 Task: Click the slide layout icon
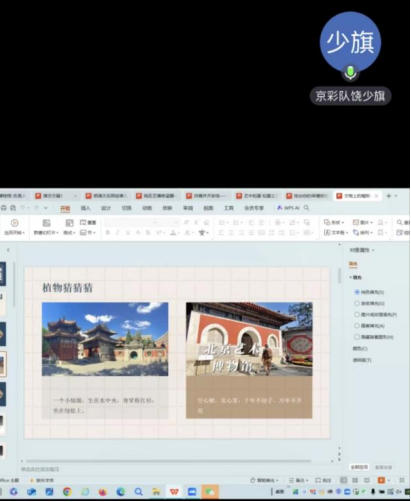[69, 223]
